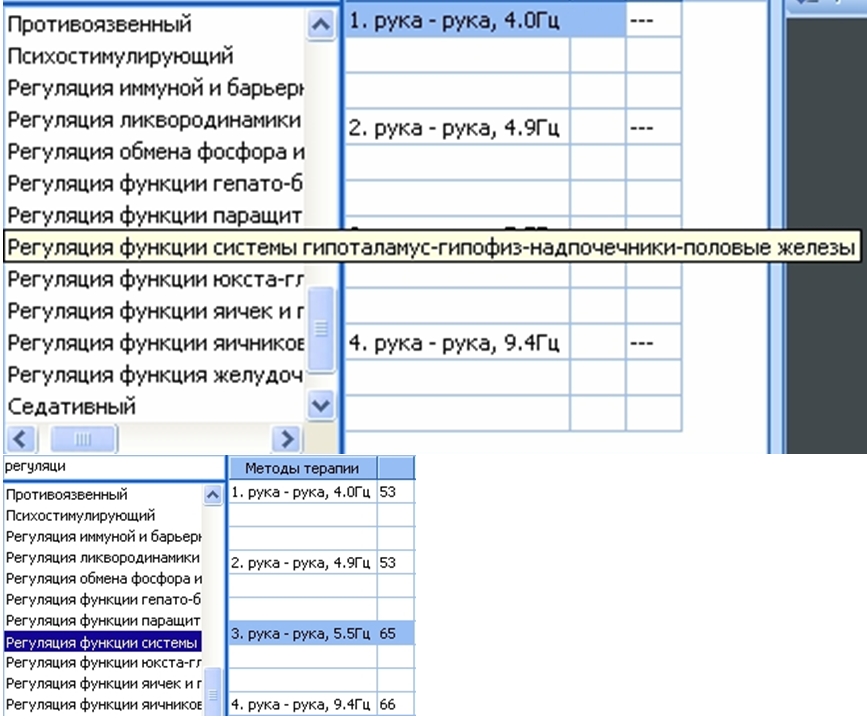
Task: Select 'Регуляция функции яичек и г' in the smaller list
Action: pyautogui.click(x=103, y=684)
